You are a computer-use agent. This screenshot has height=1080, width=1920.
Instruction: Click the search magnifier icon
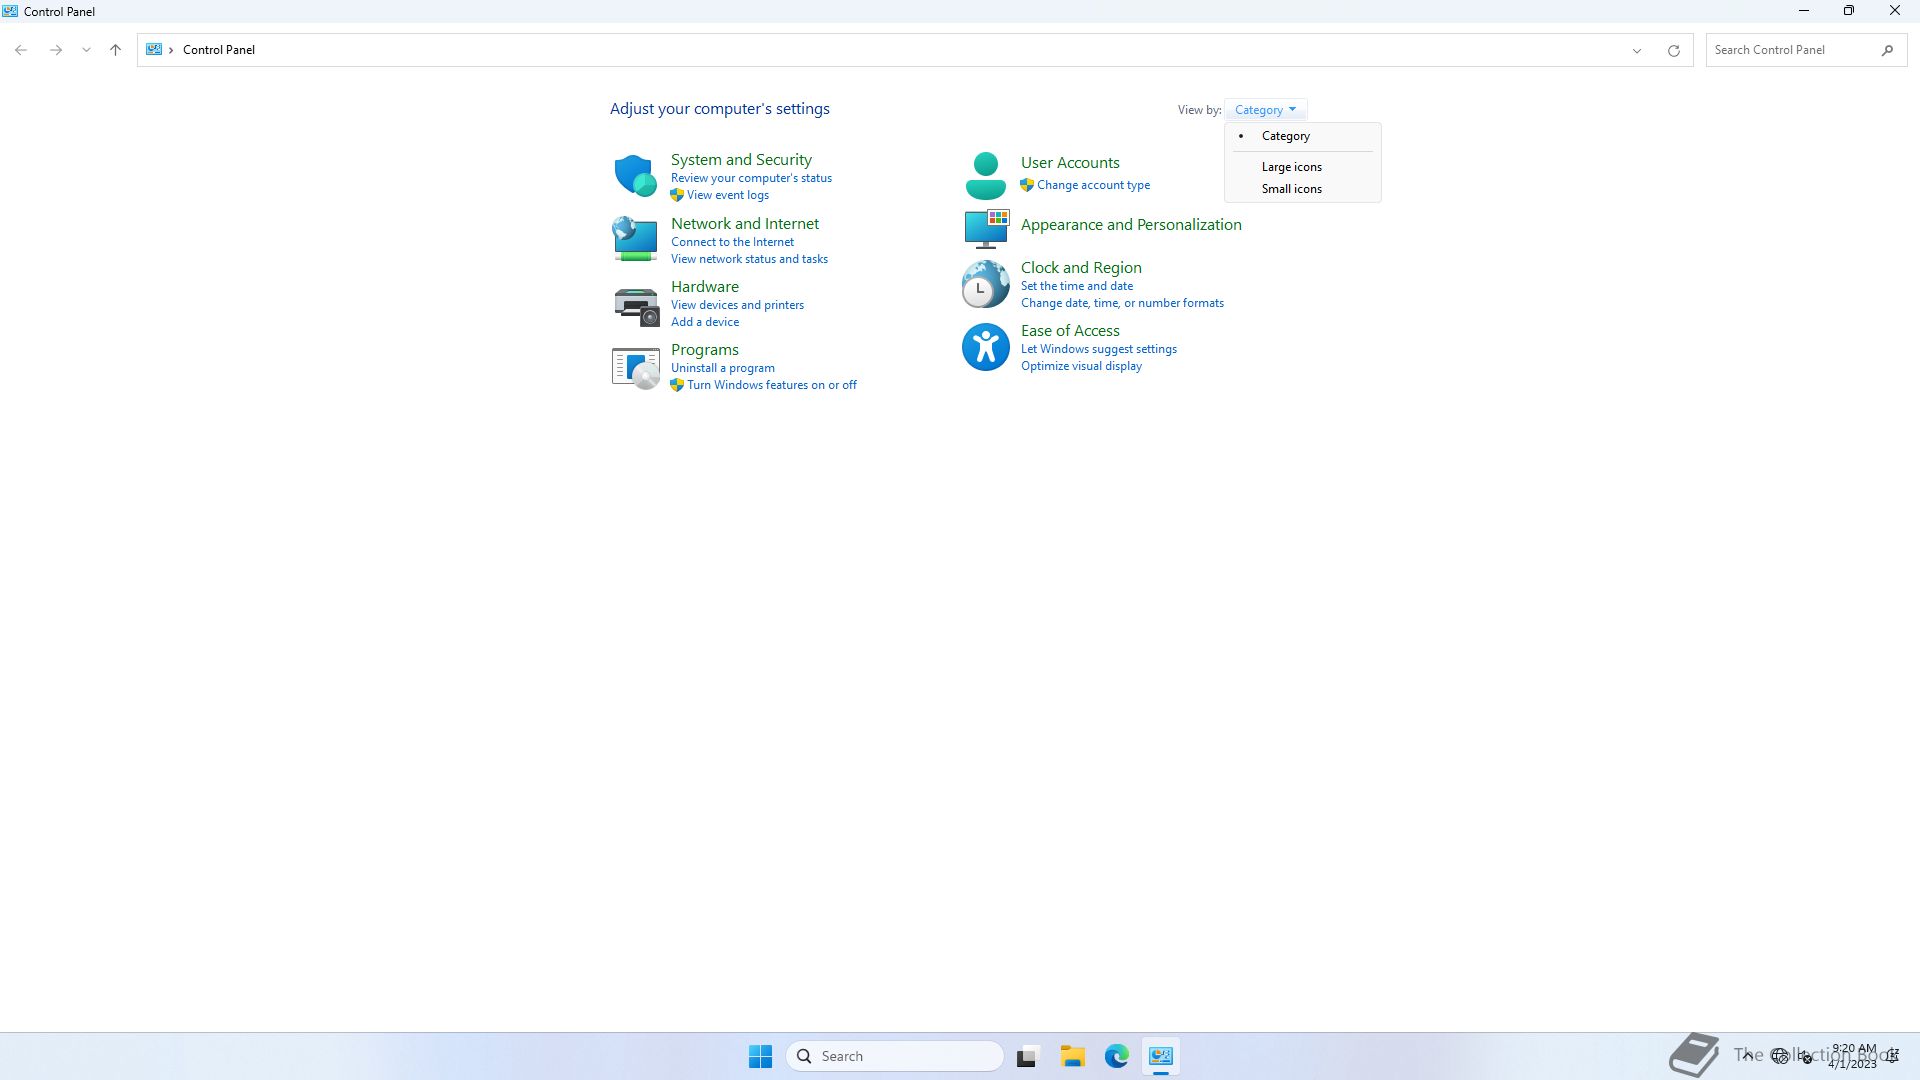1887,50
